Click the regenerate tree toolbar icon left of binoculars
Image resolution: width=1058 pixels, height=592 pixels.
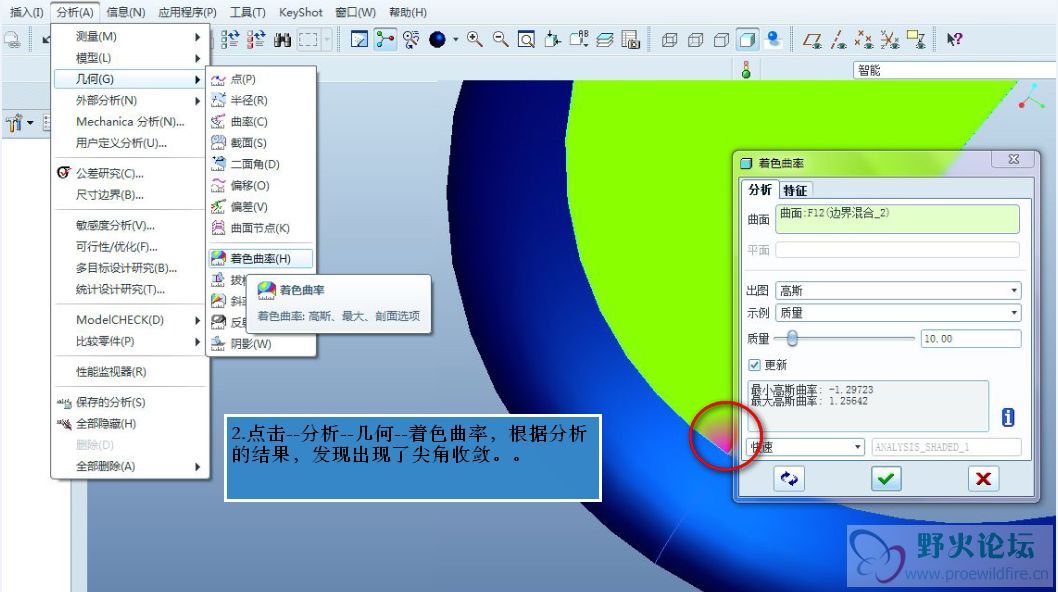pos(256,40)
